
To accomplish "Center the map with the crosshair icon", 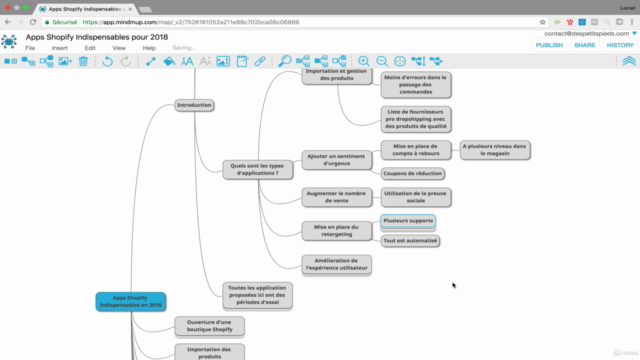I will (x=400, y=61).
